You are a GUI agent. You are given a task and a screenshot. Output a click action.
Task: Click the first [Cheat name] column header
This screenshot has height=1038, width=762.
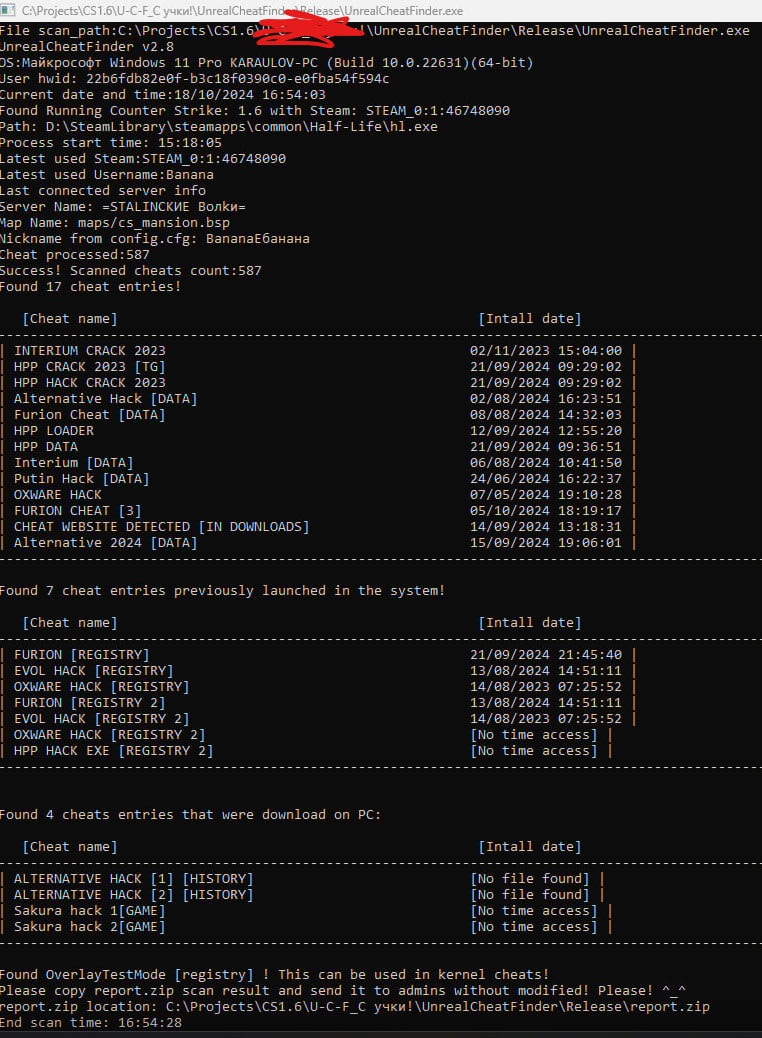(x=70, y=319)
